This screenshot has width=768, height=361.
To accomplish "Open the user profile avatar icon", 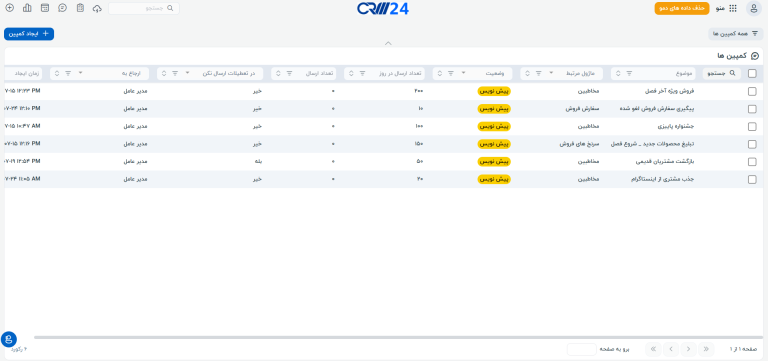I will (753, 8).
